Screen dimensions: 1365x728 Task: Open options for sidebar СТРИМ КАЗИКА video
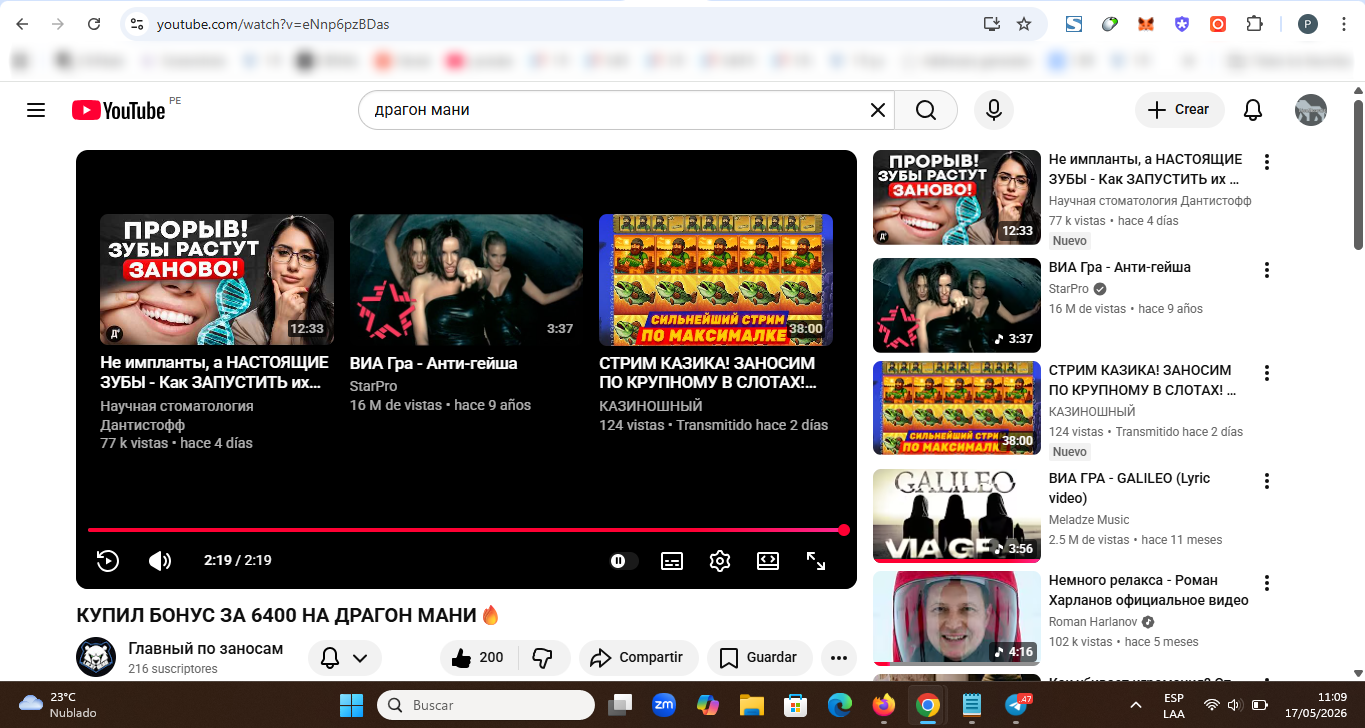pyautogui.click(x=1267, y=373)
